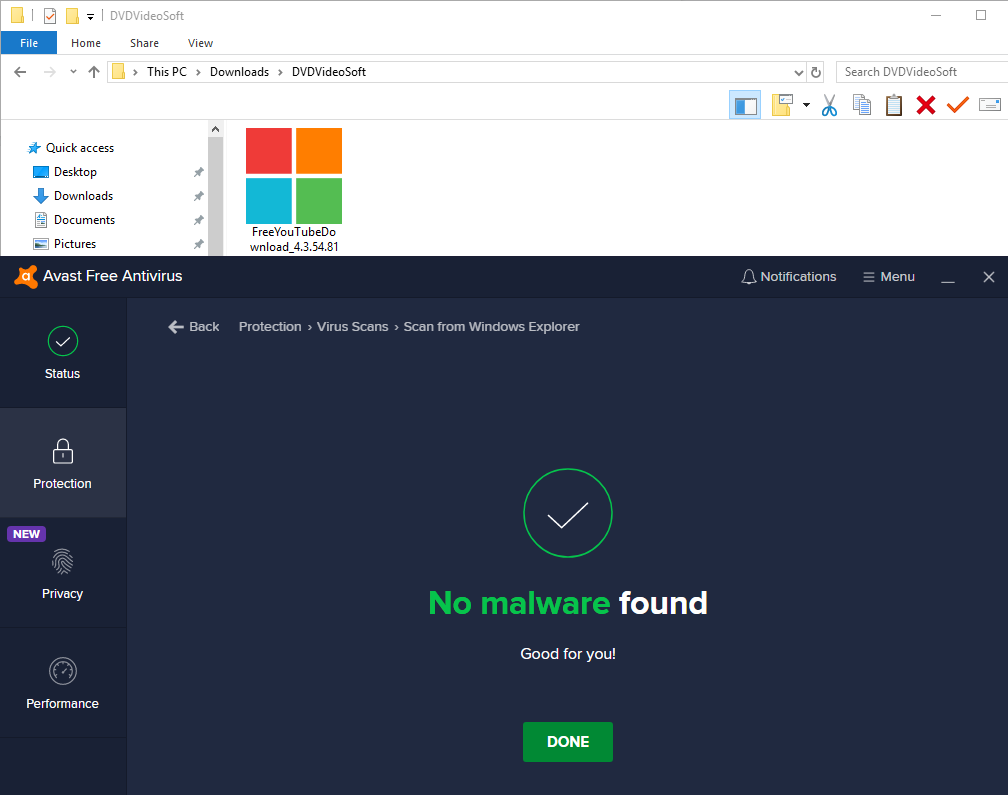This screenshot has height=795, width=1008.
Task: Click pin icon next to Desktop
Action: pyautogui.click(x=199, y=172)
